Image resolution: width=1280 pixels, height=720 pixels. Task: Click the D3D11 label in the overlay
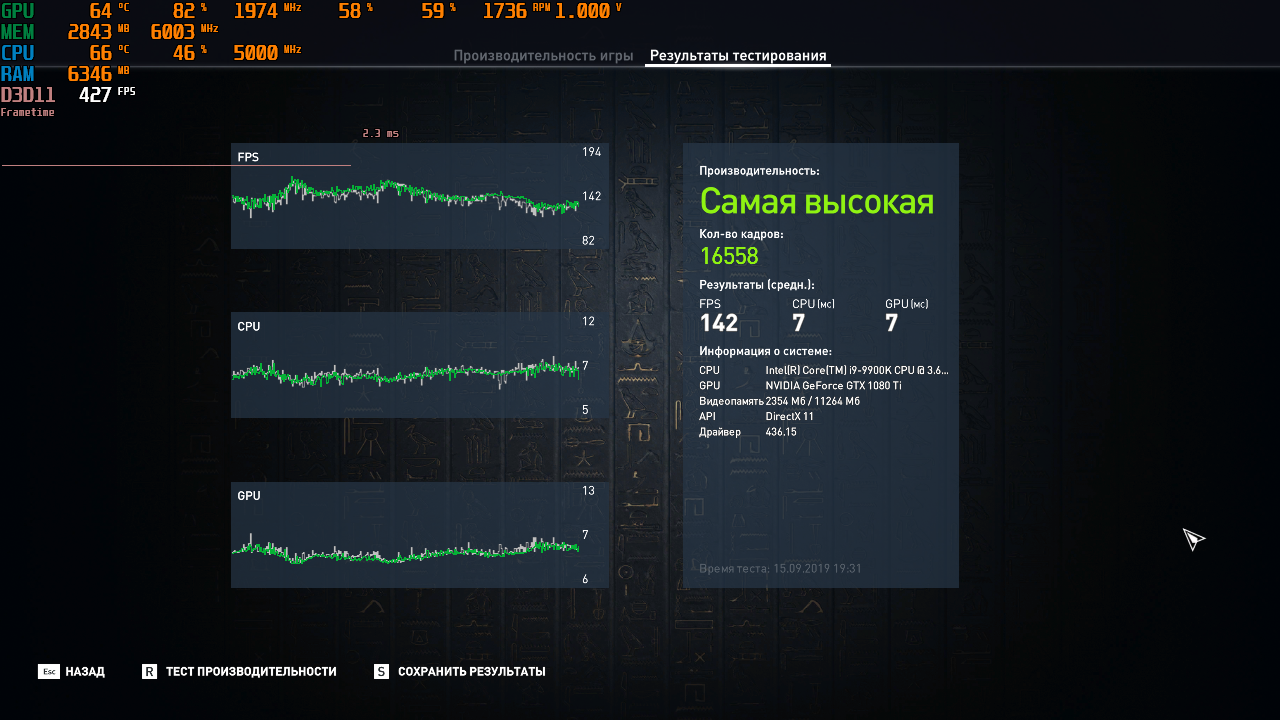pos(27,95)
